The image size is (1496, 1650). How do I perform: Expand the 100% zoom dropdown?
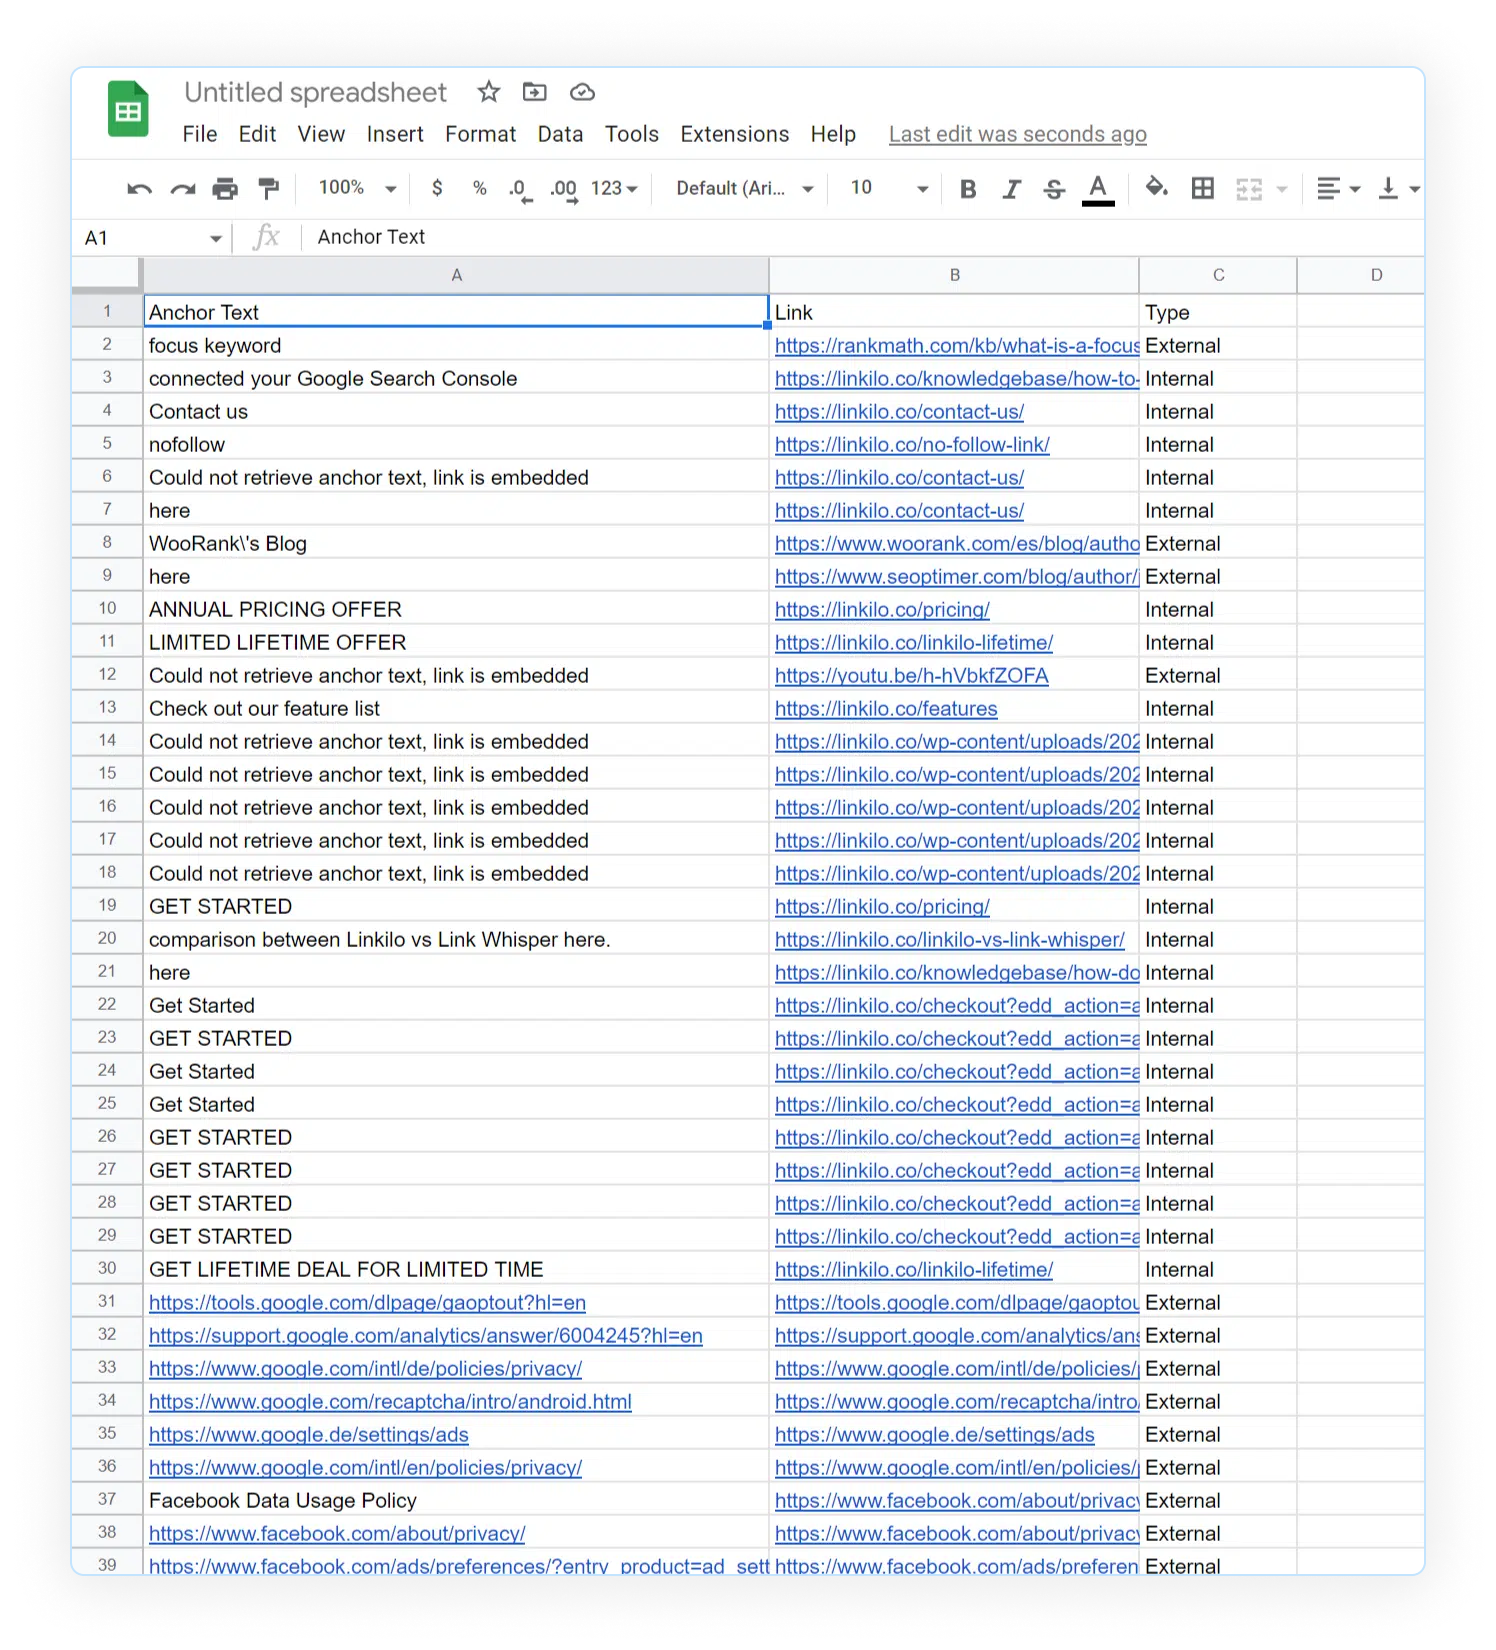pyautogui.click(x=357, y=188)
